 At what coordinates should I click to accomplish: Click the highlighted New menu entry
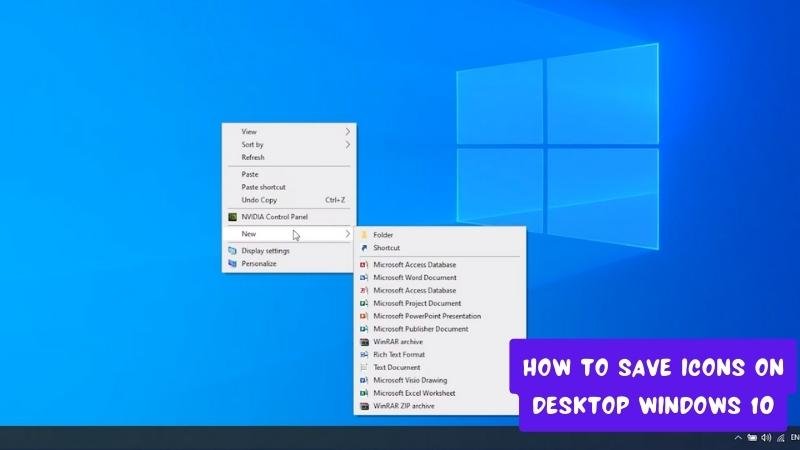[x=289, y=234]
